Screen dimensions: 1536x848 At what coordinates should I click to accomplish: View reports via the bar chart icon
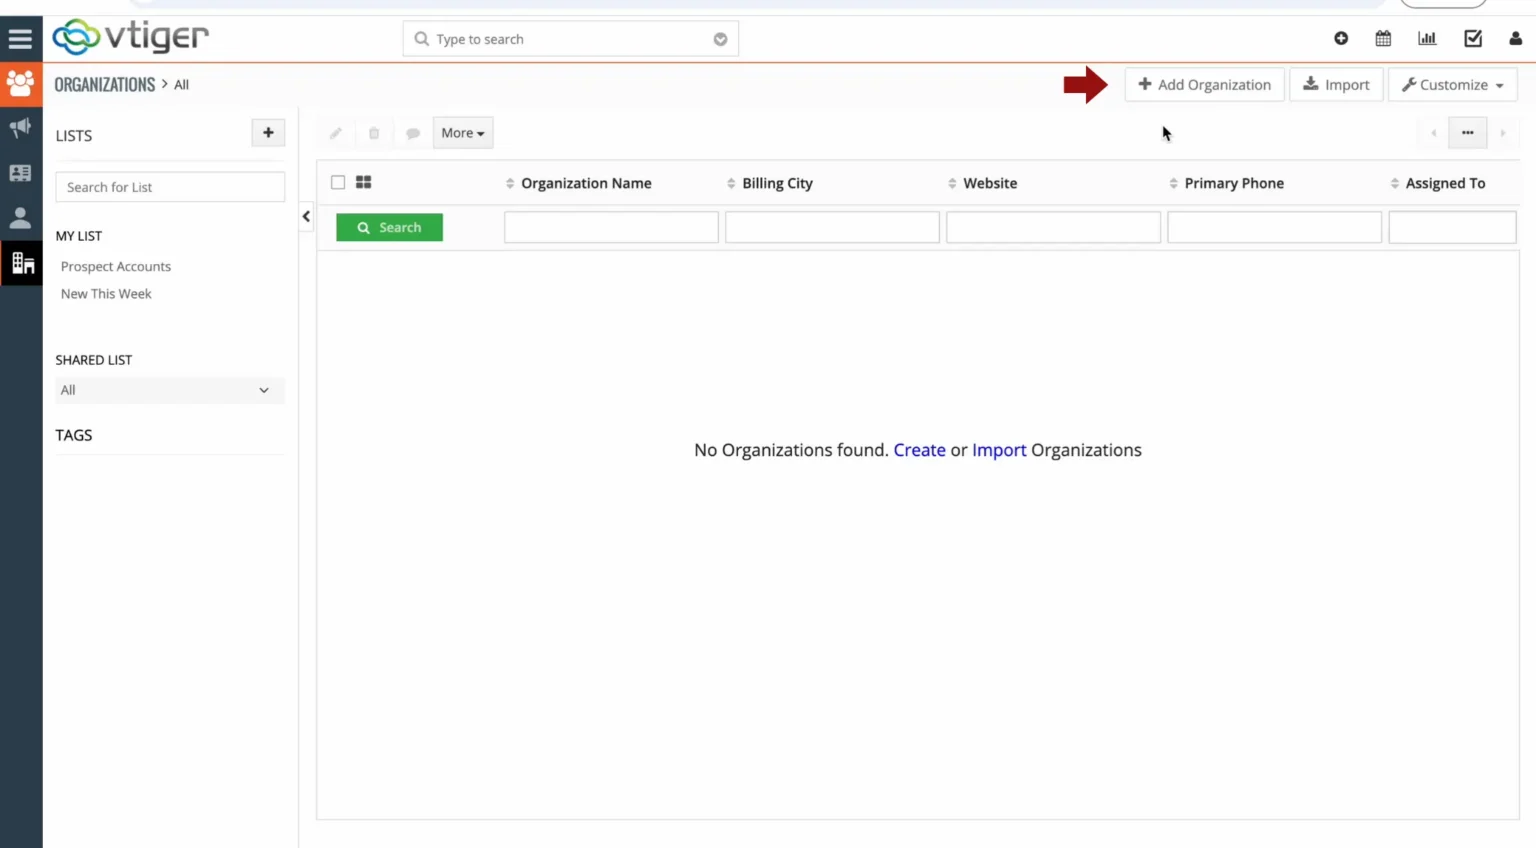[x=1427, y=38]
